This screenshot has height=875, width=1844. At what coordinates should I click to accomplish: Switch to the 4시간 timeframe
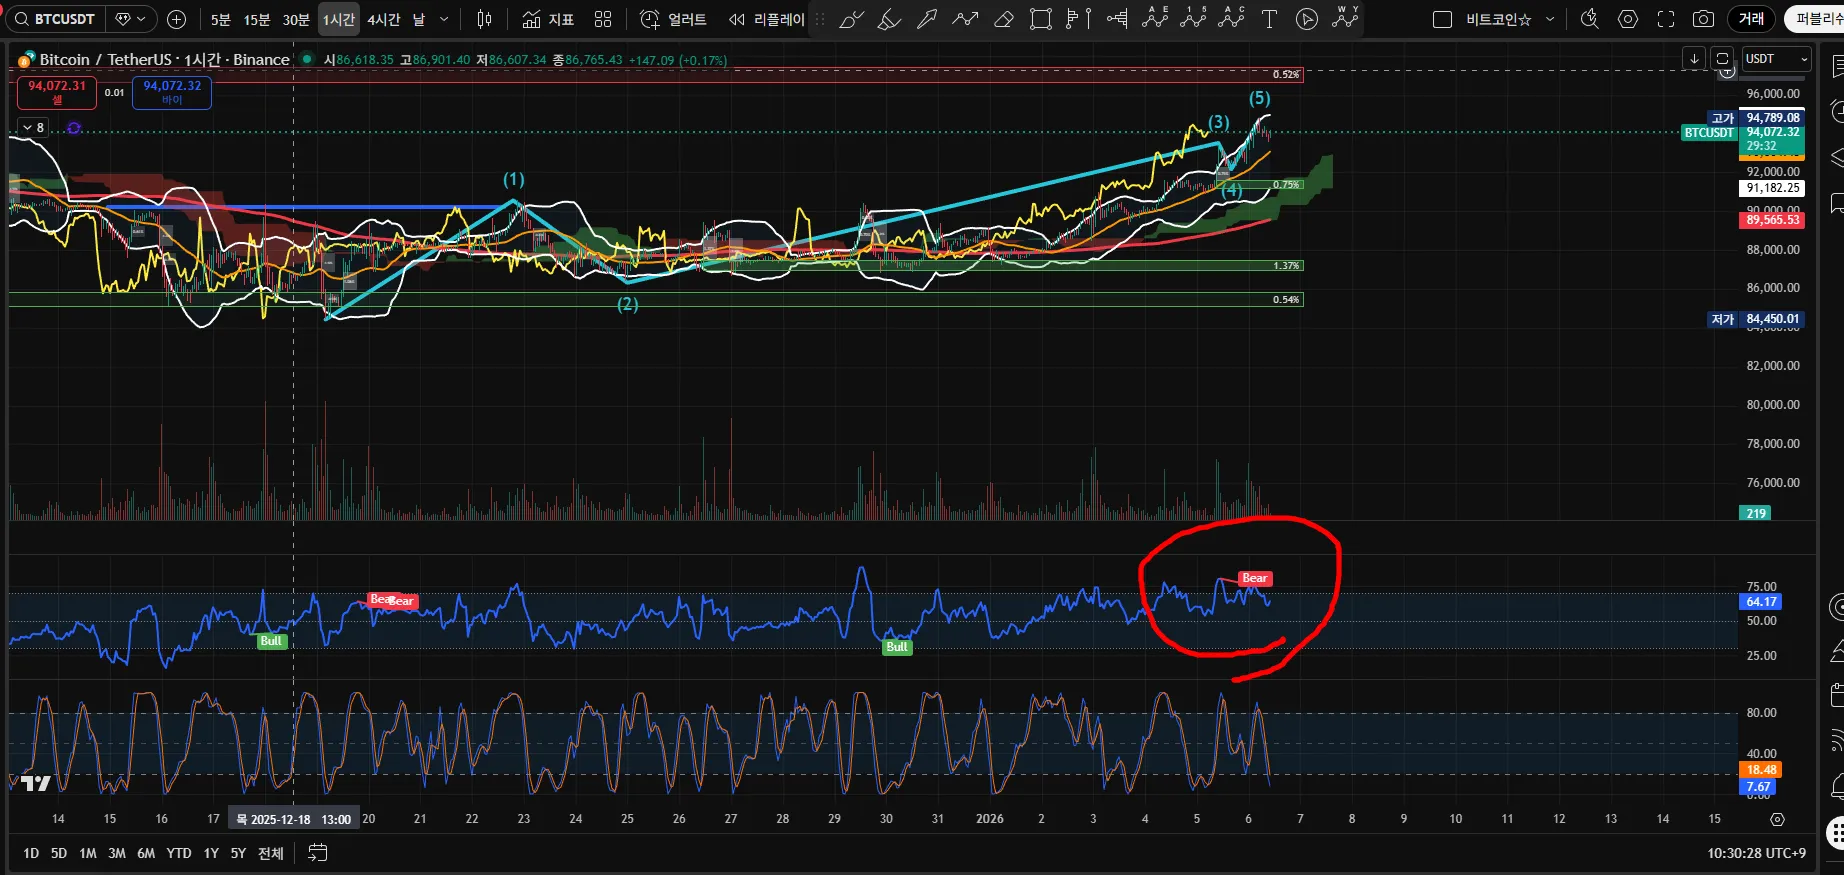coord(383,19)
